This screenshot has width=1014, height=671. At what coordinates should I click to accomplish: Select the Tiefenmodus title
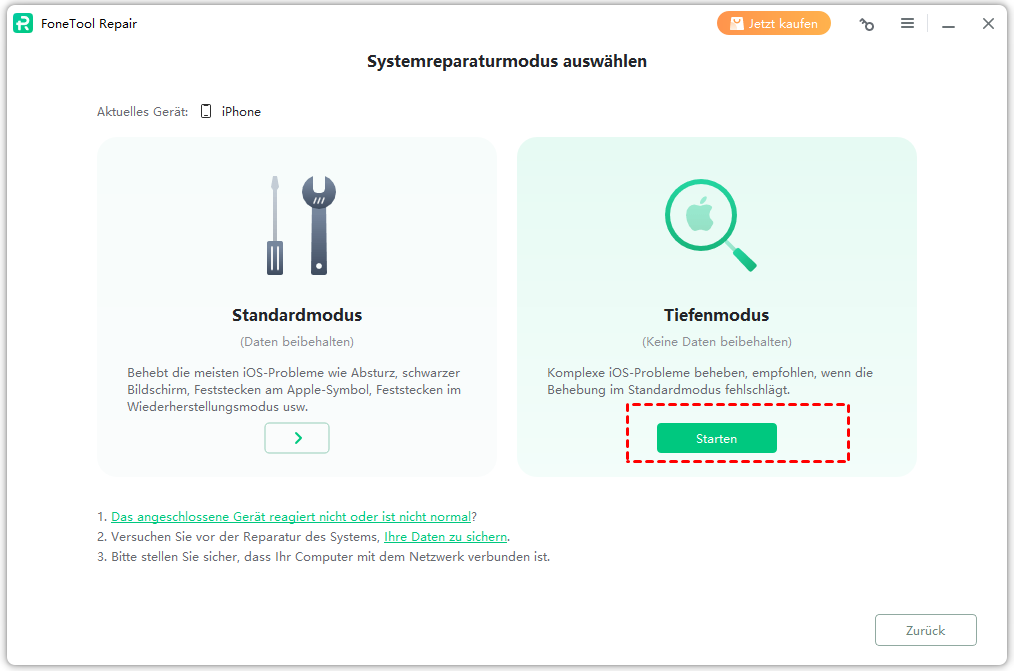pos(716,315)
